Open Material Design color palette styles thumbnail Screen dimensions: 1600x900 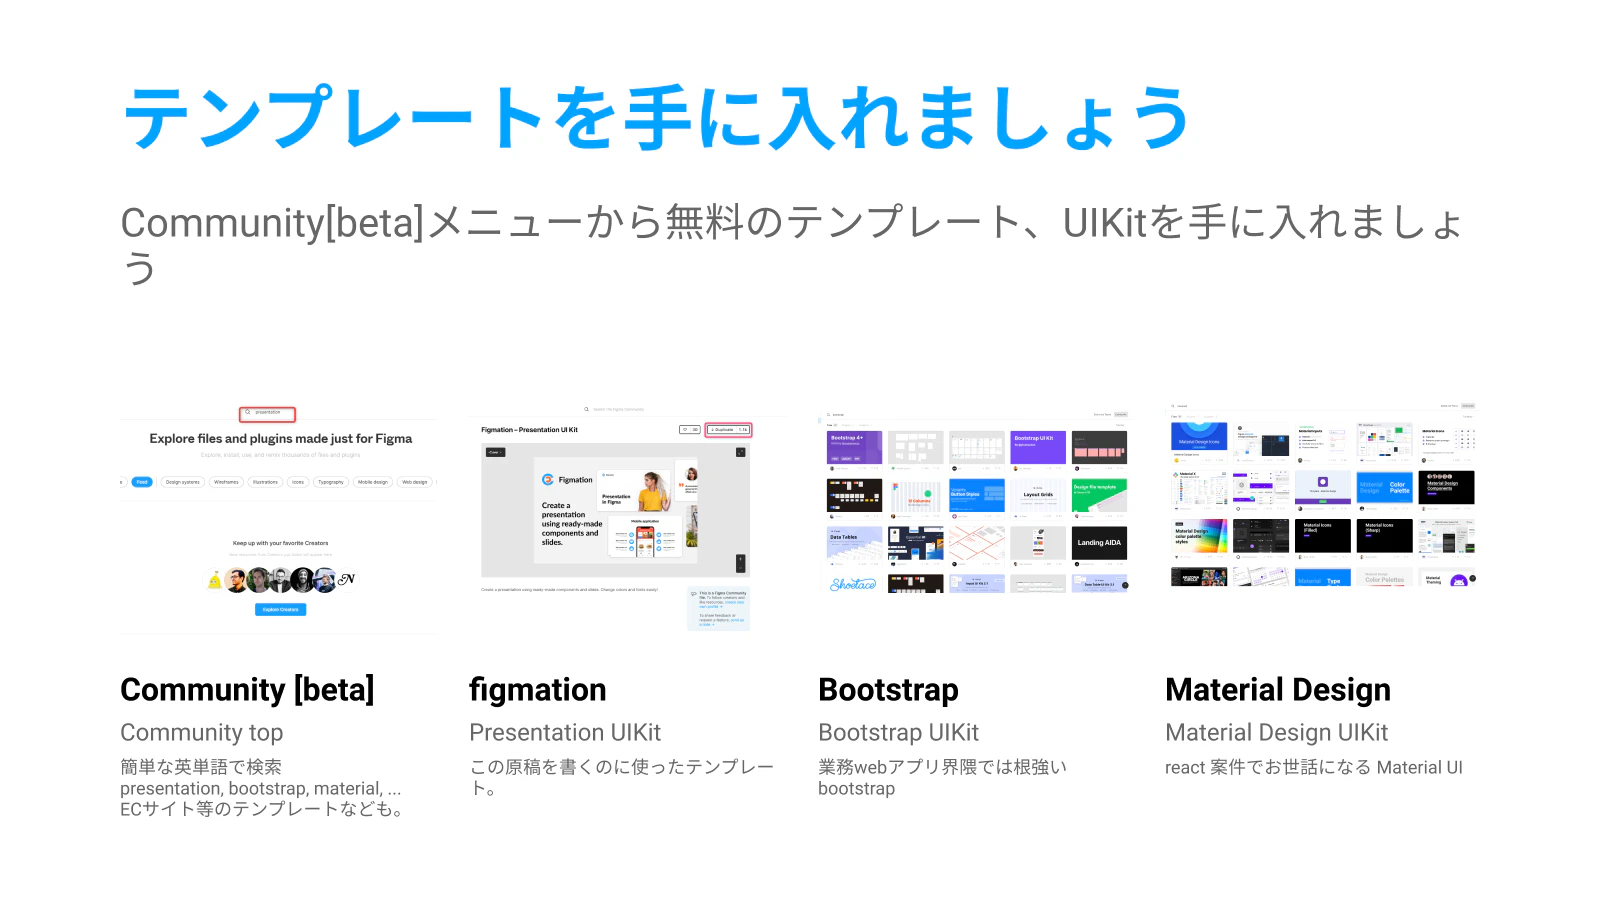(x=1199, y=536)
